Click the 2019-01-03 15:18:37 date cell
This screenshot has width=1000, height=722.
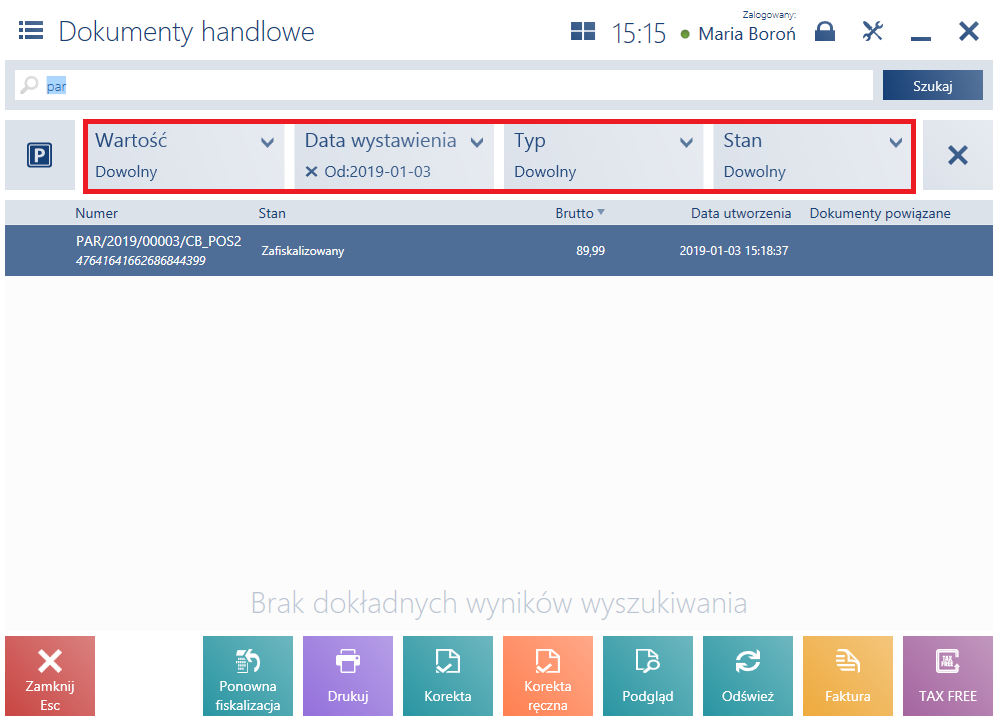(x=734, y=251)
